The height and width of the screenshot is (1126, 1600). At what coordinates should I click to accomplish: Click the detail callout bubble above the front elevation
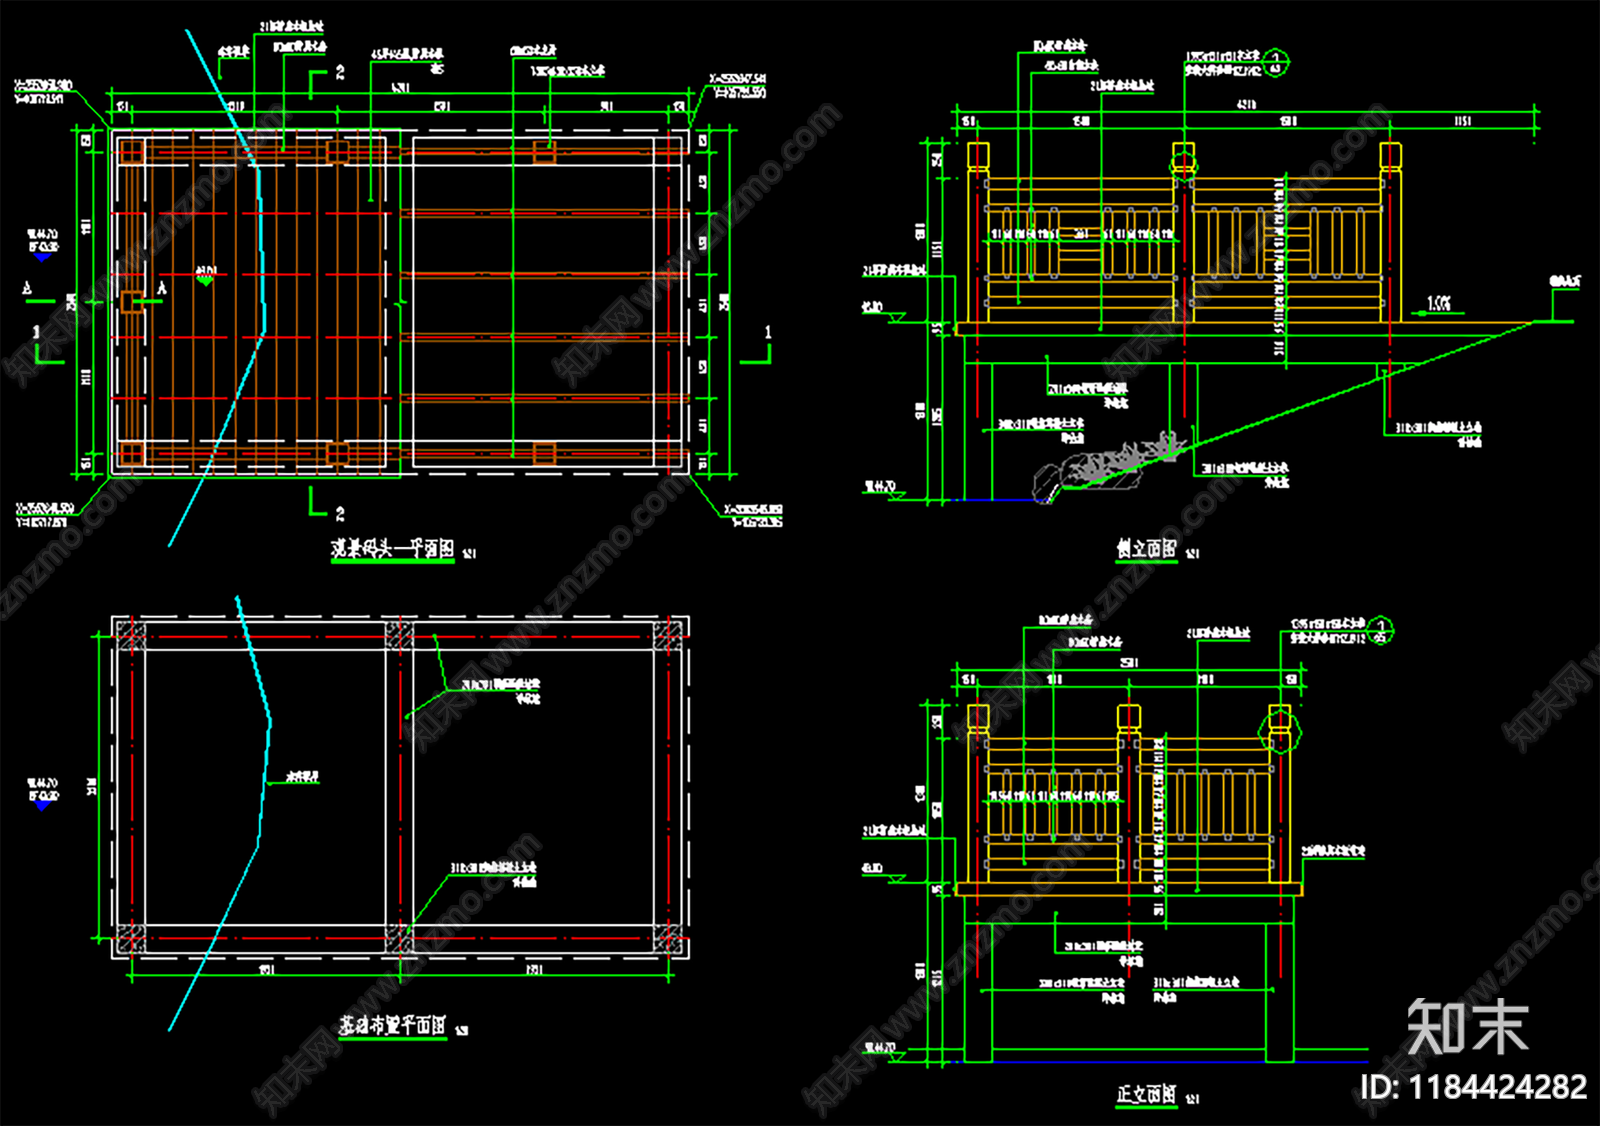coord(1381,630)
